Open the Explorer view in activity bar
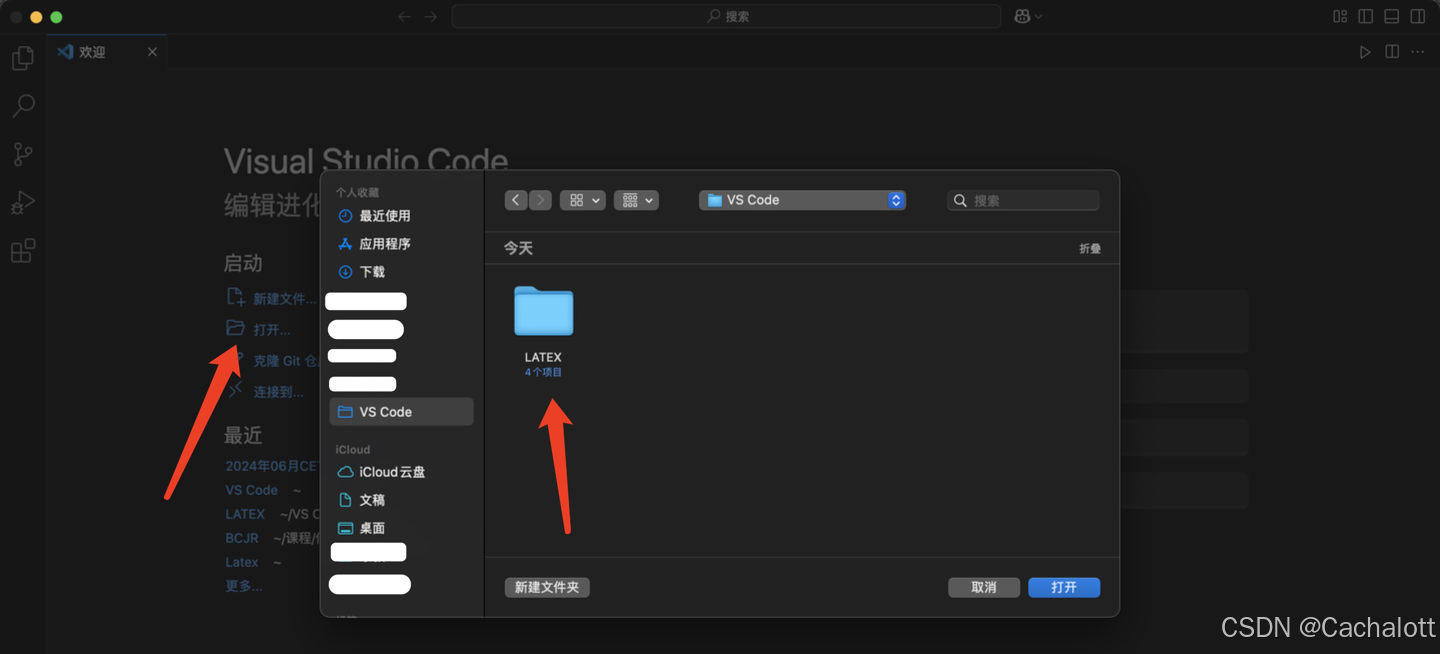The height and width of the screenshot is (654, 1440). tap(22, 59)
